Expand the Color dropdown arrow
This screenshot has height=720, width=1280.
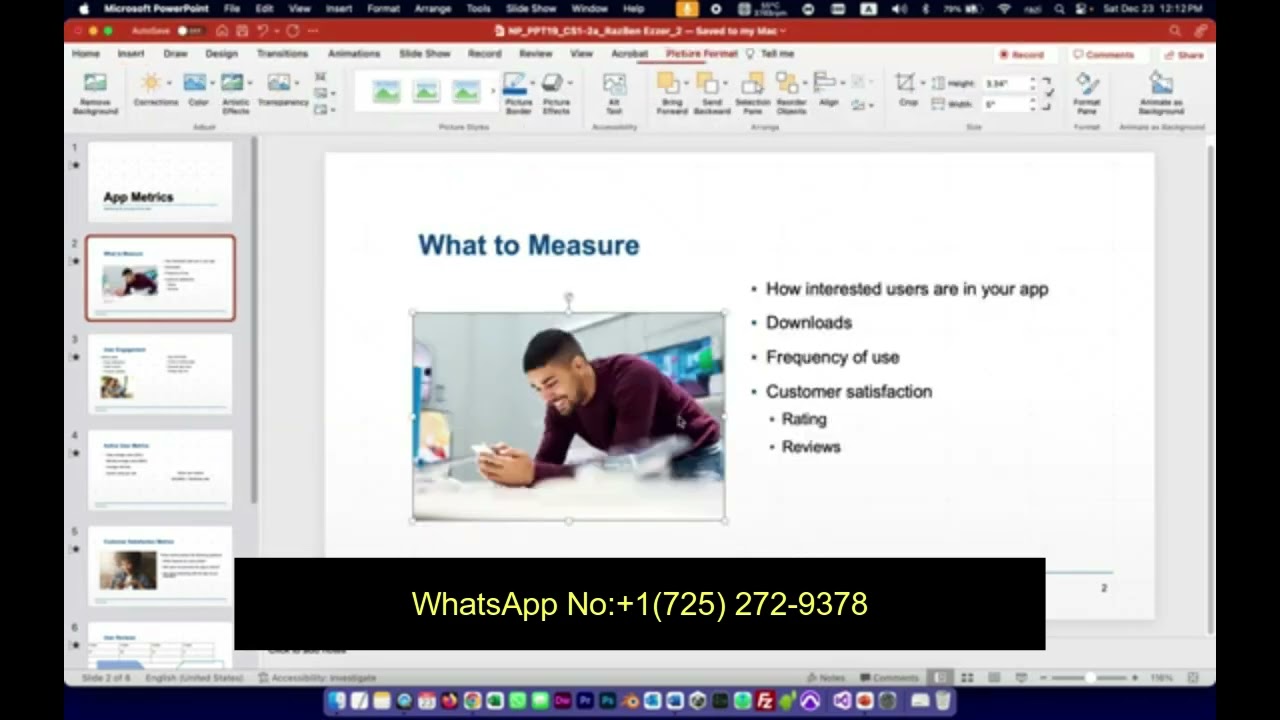point(212,83)
